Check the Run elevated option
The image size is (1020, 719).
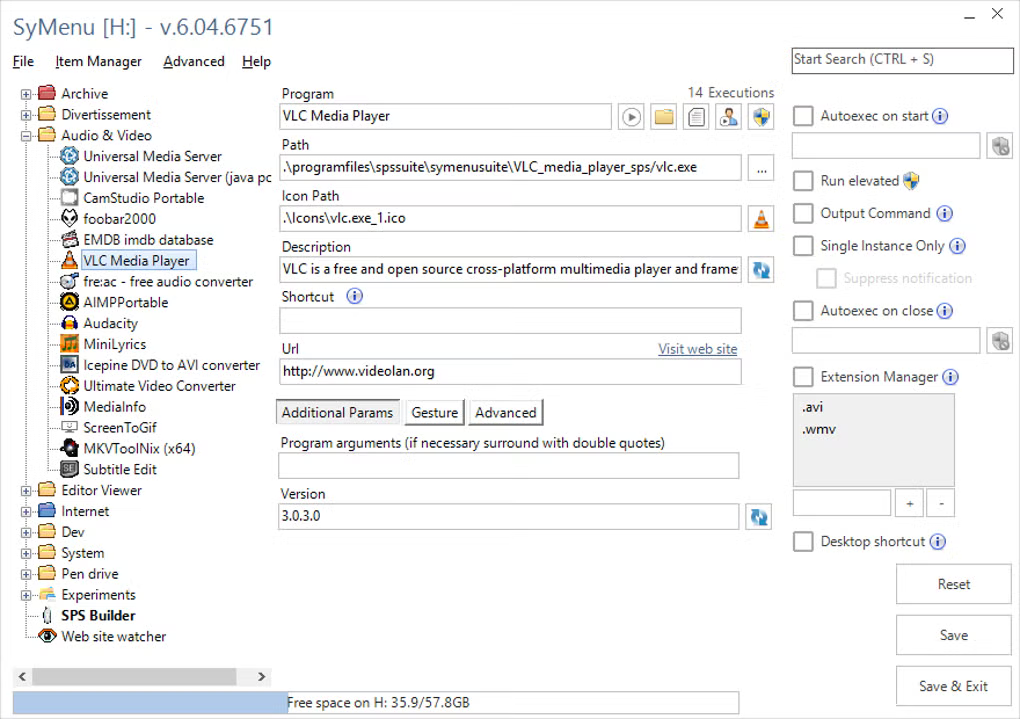click(x=803, y=181)
